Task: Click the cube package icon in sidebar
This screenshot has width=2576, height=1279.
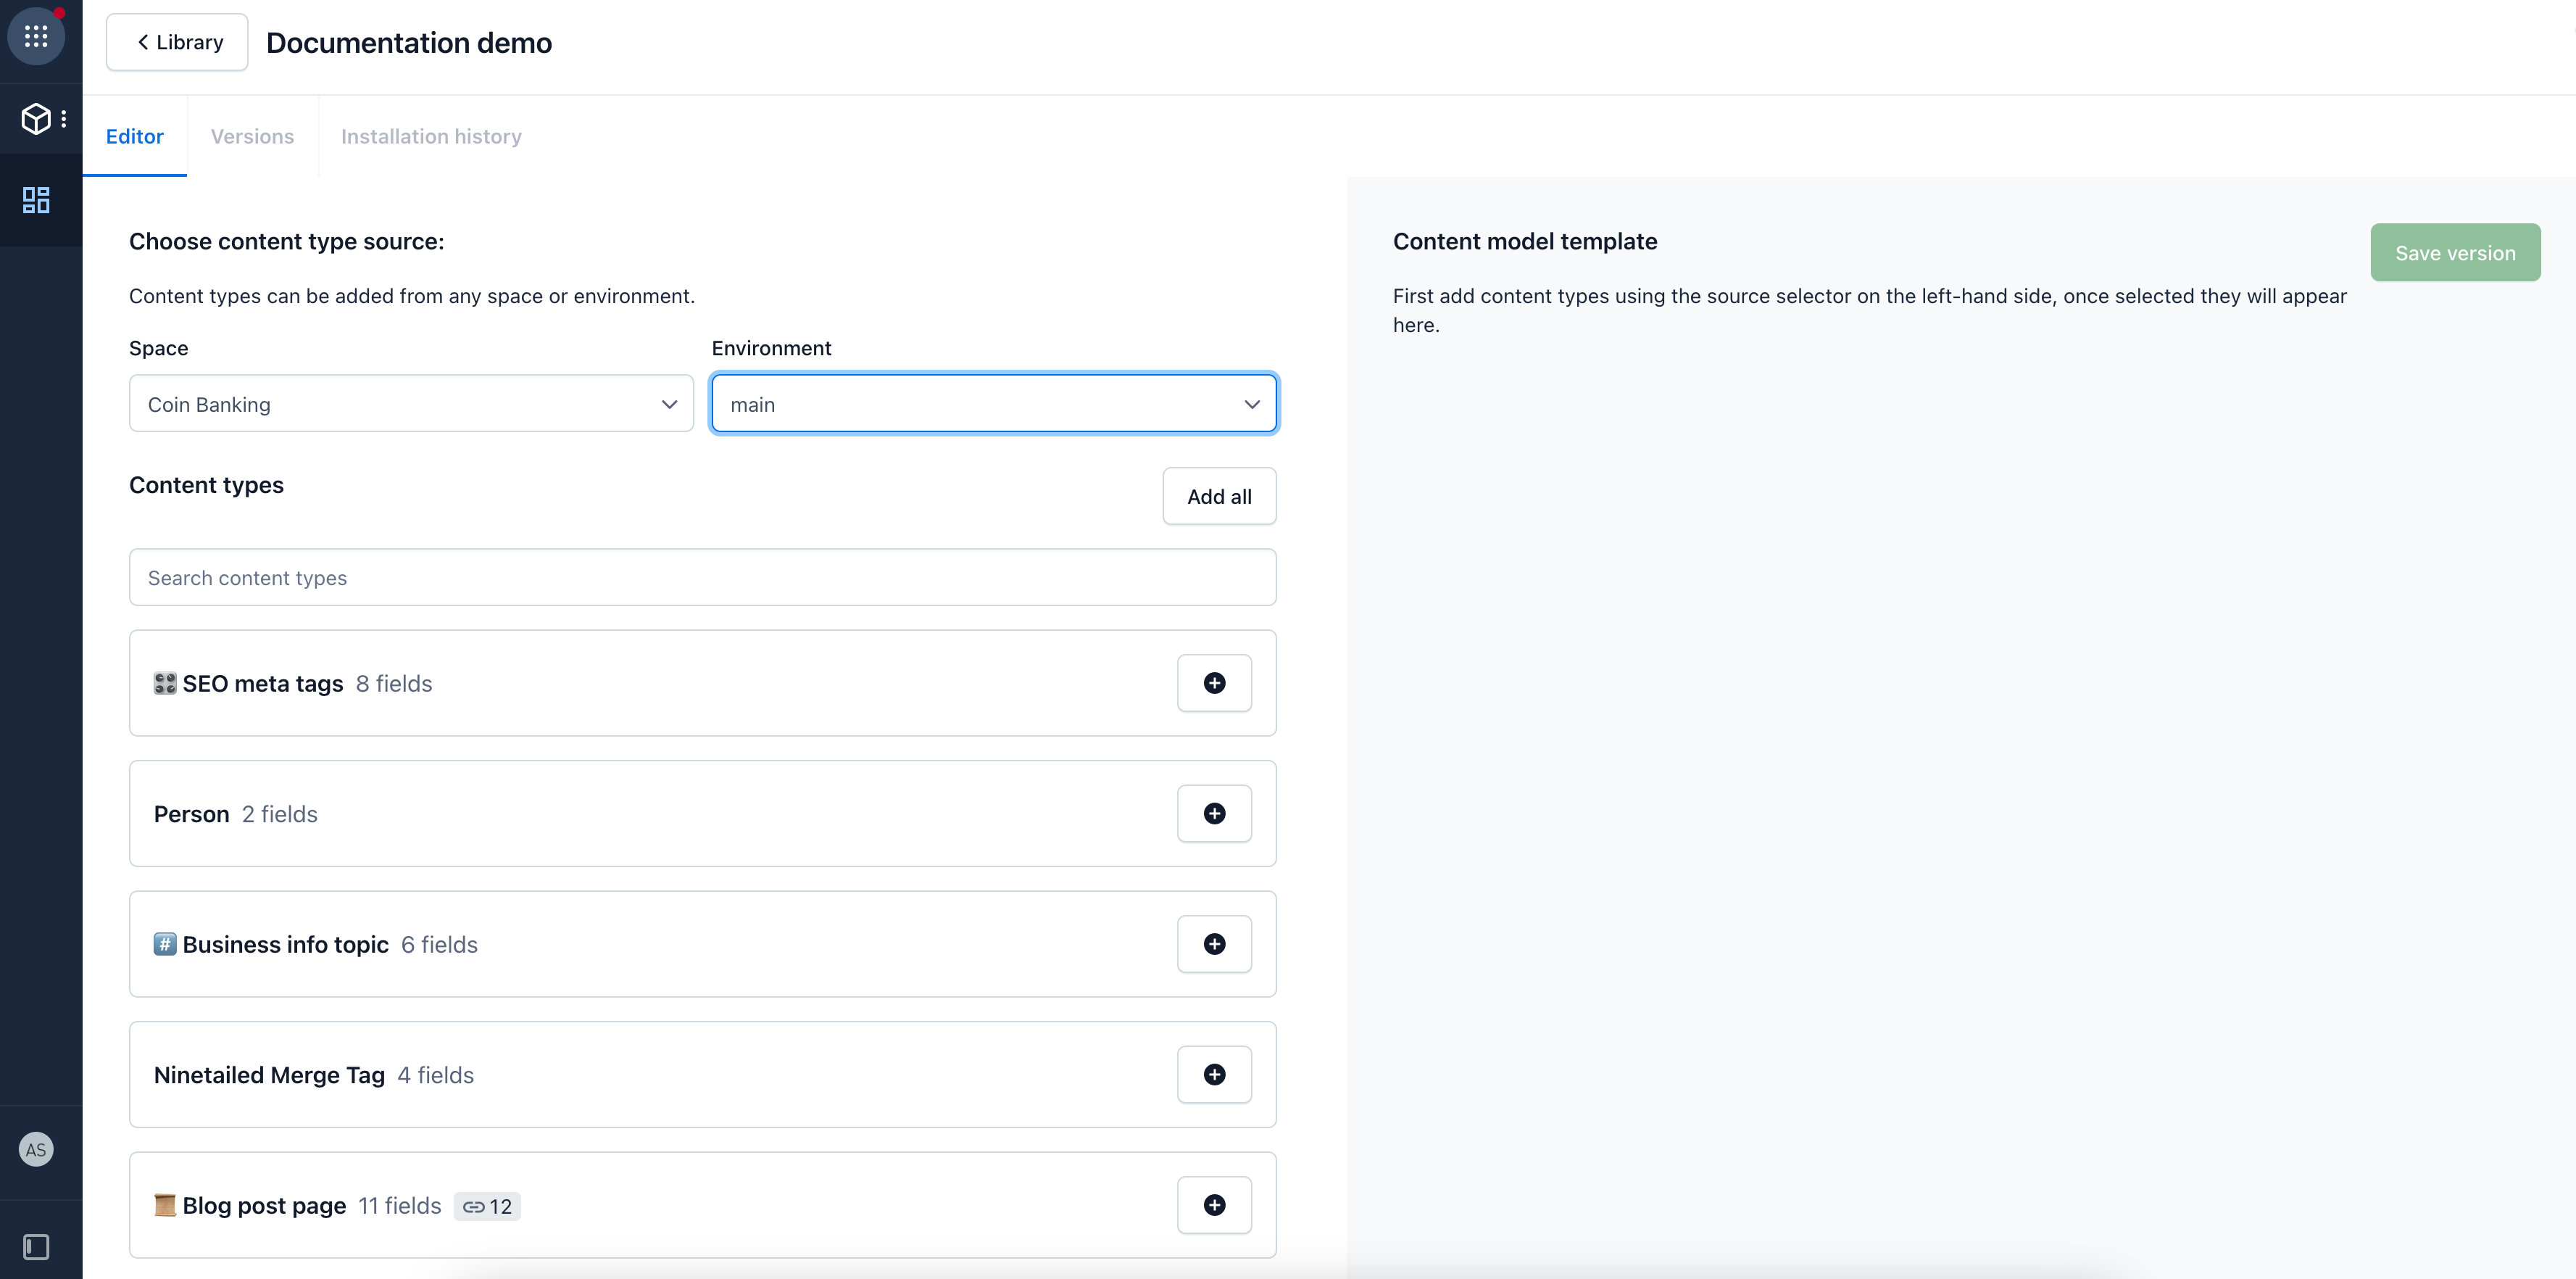Action: tap(36, 119)
